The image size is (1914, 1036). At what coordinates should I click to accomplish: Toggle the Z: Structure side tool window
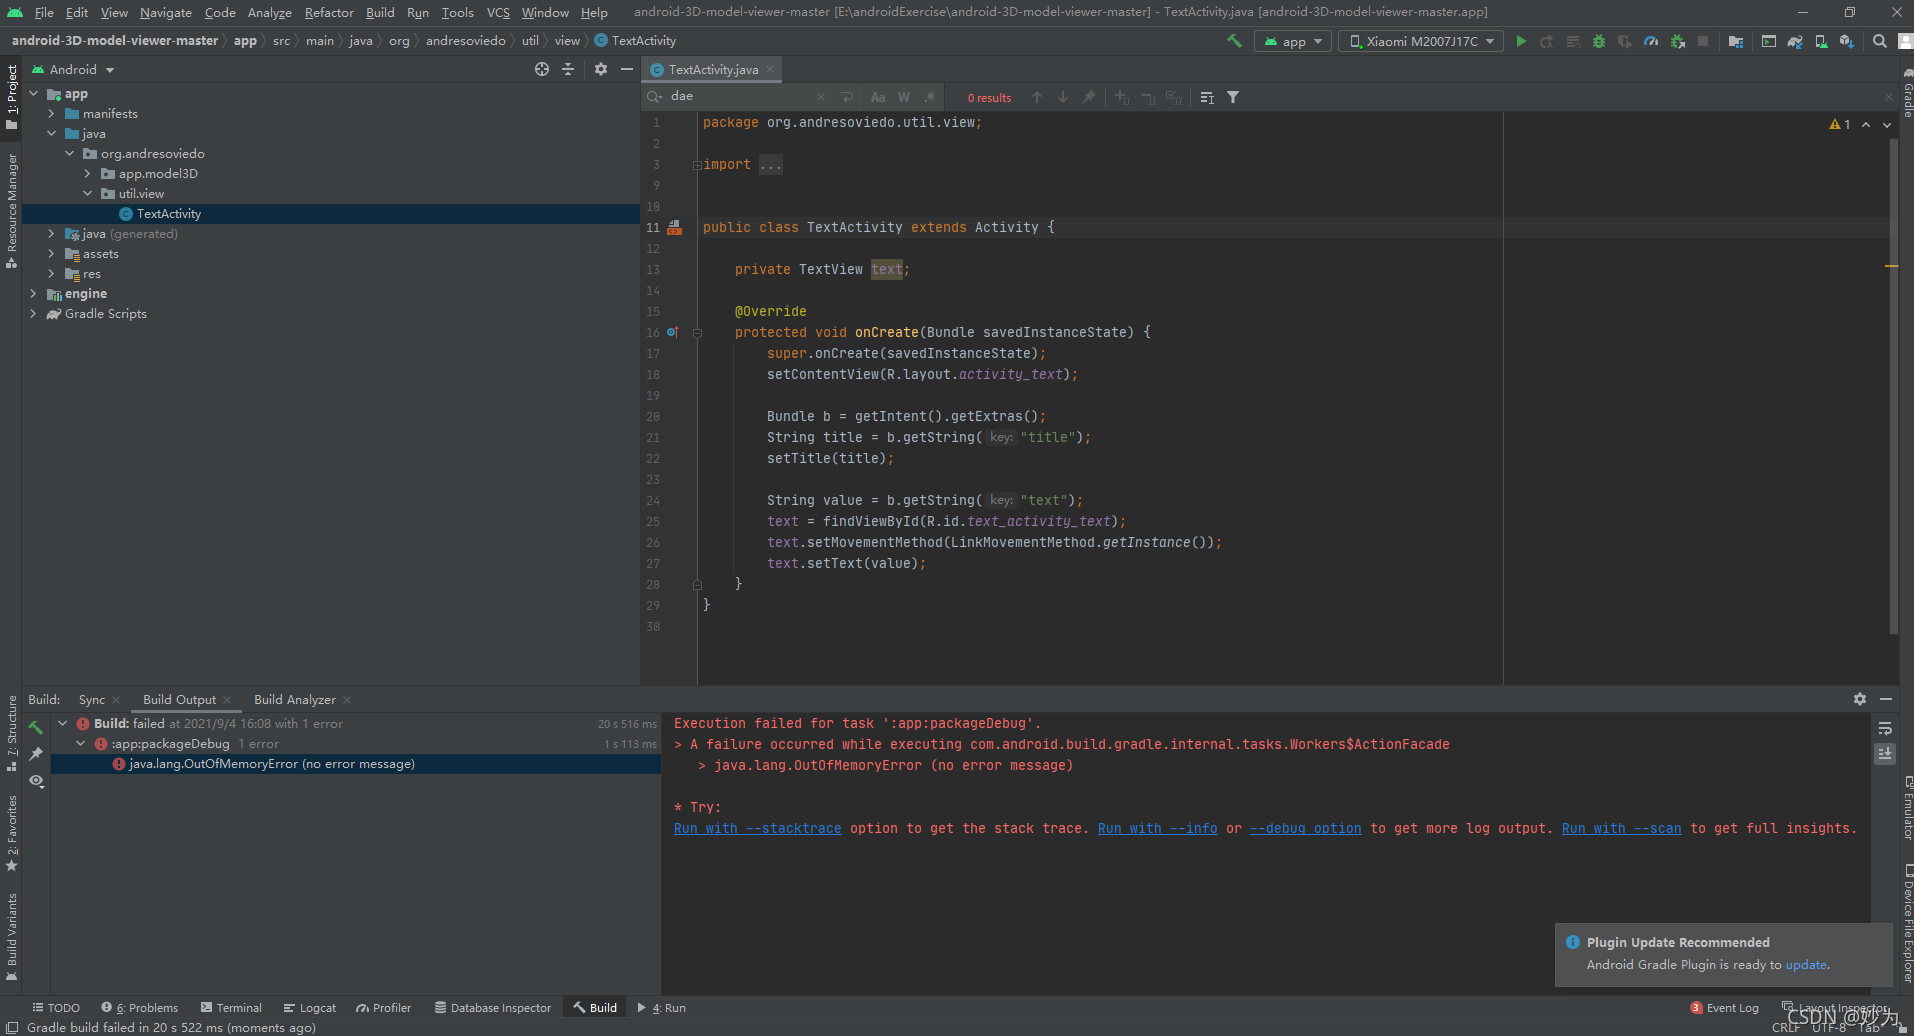click(11, 733)
